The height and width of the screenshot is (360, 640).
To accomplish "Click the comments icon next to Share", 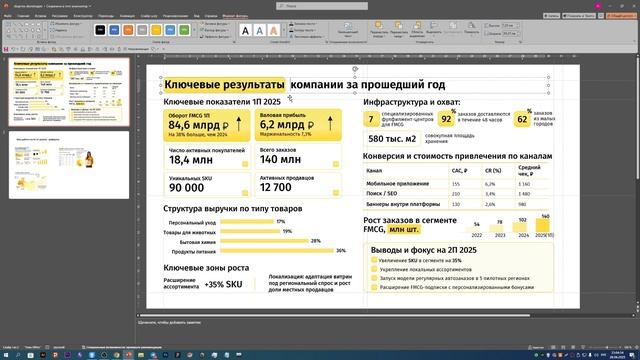I will (x=601, y=16).
